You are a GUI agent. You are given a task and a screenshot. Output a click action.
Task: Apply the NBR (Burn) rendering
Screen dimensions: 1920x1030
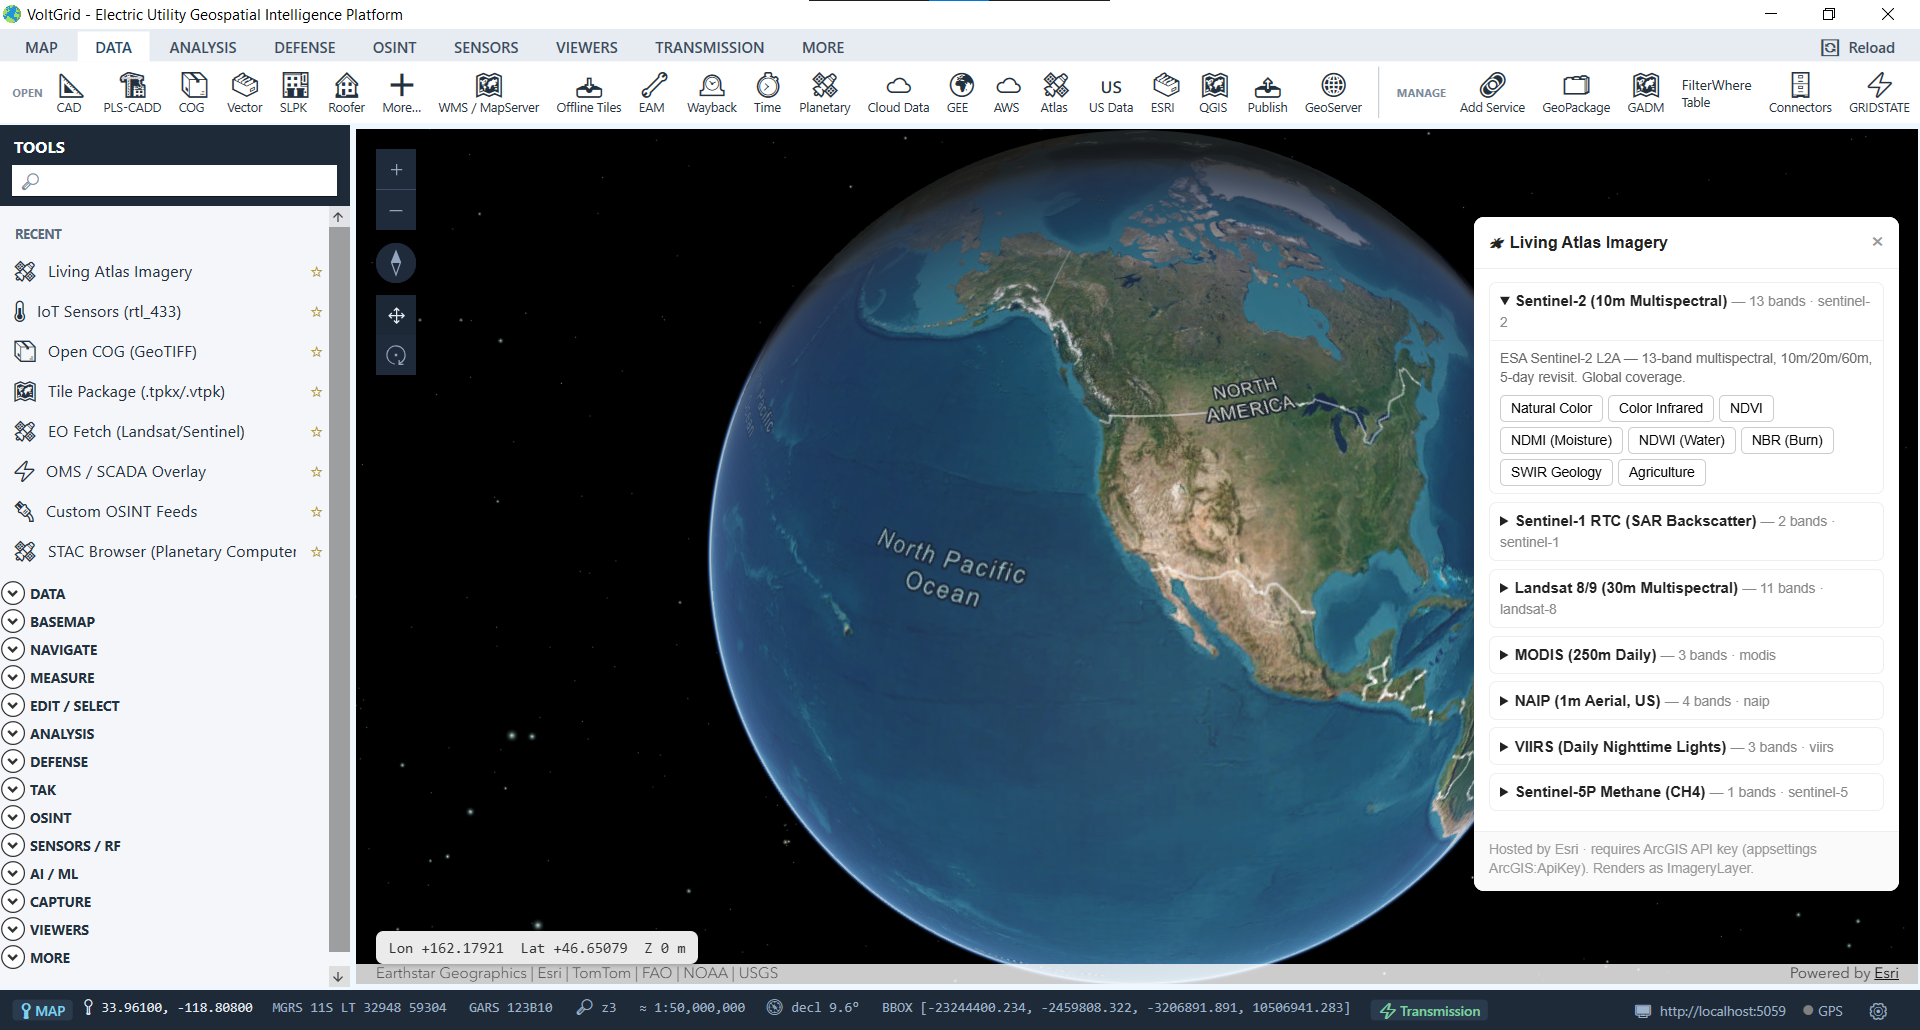[x=1787, y=440]
